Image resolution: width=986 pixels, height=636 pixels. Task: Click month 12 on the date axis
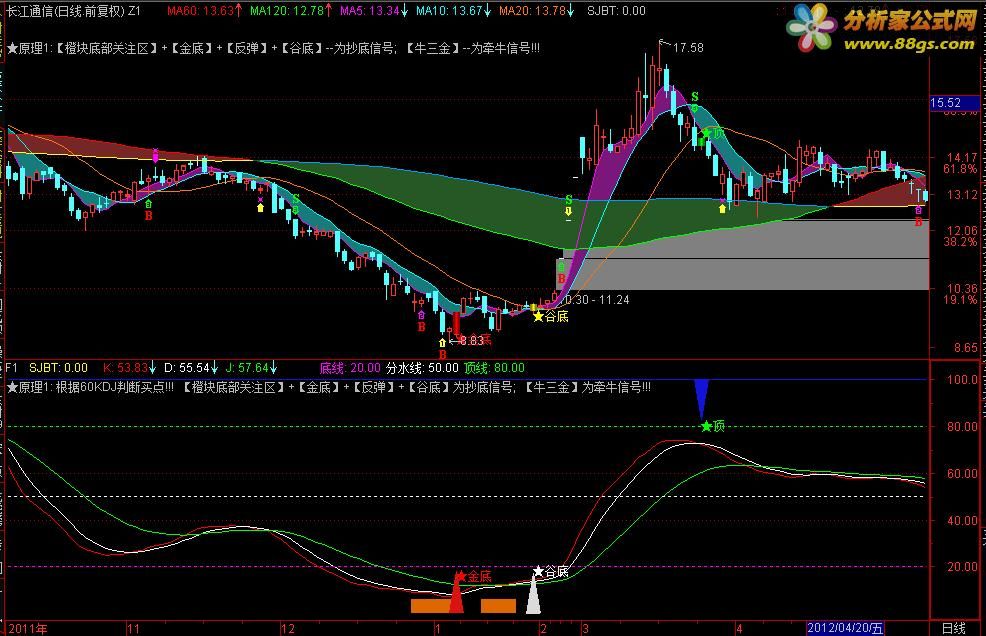pos(287,628)
